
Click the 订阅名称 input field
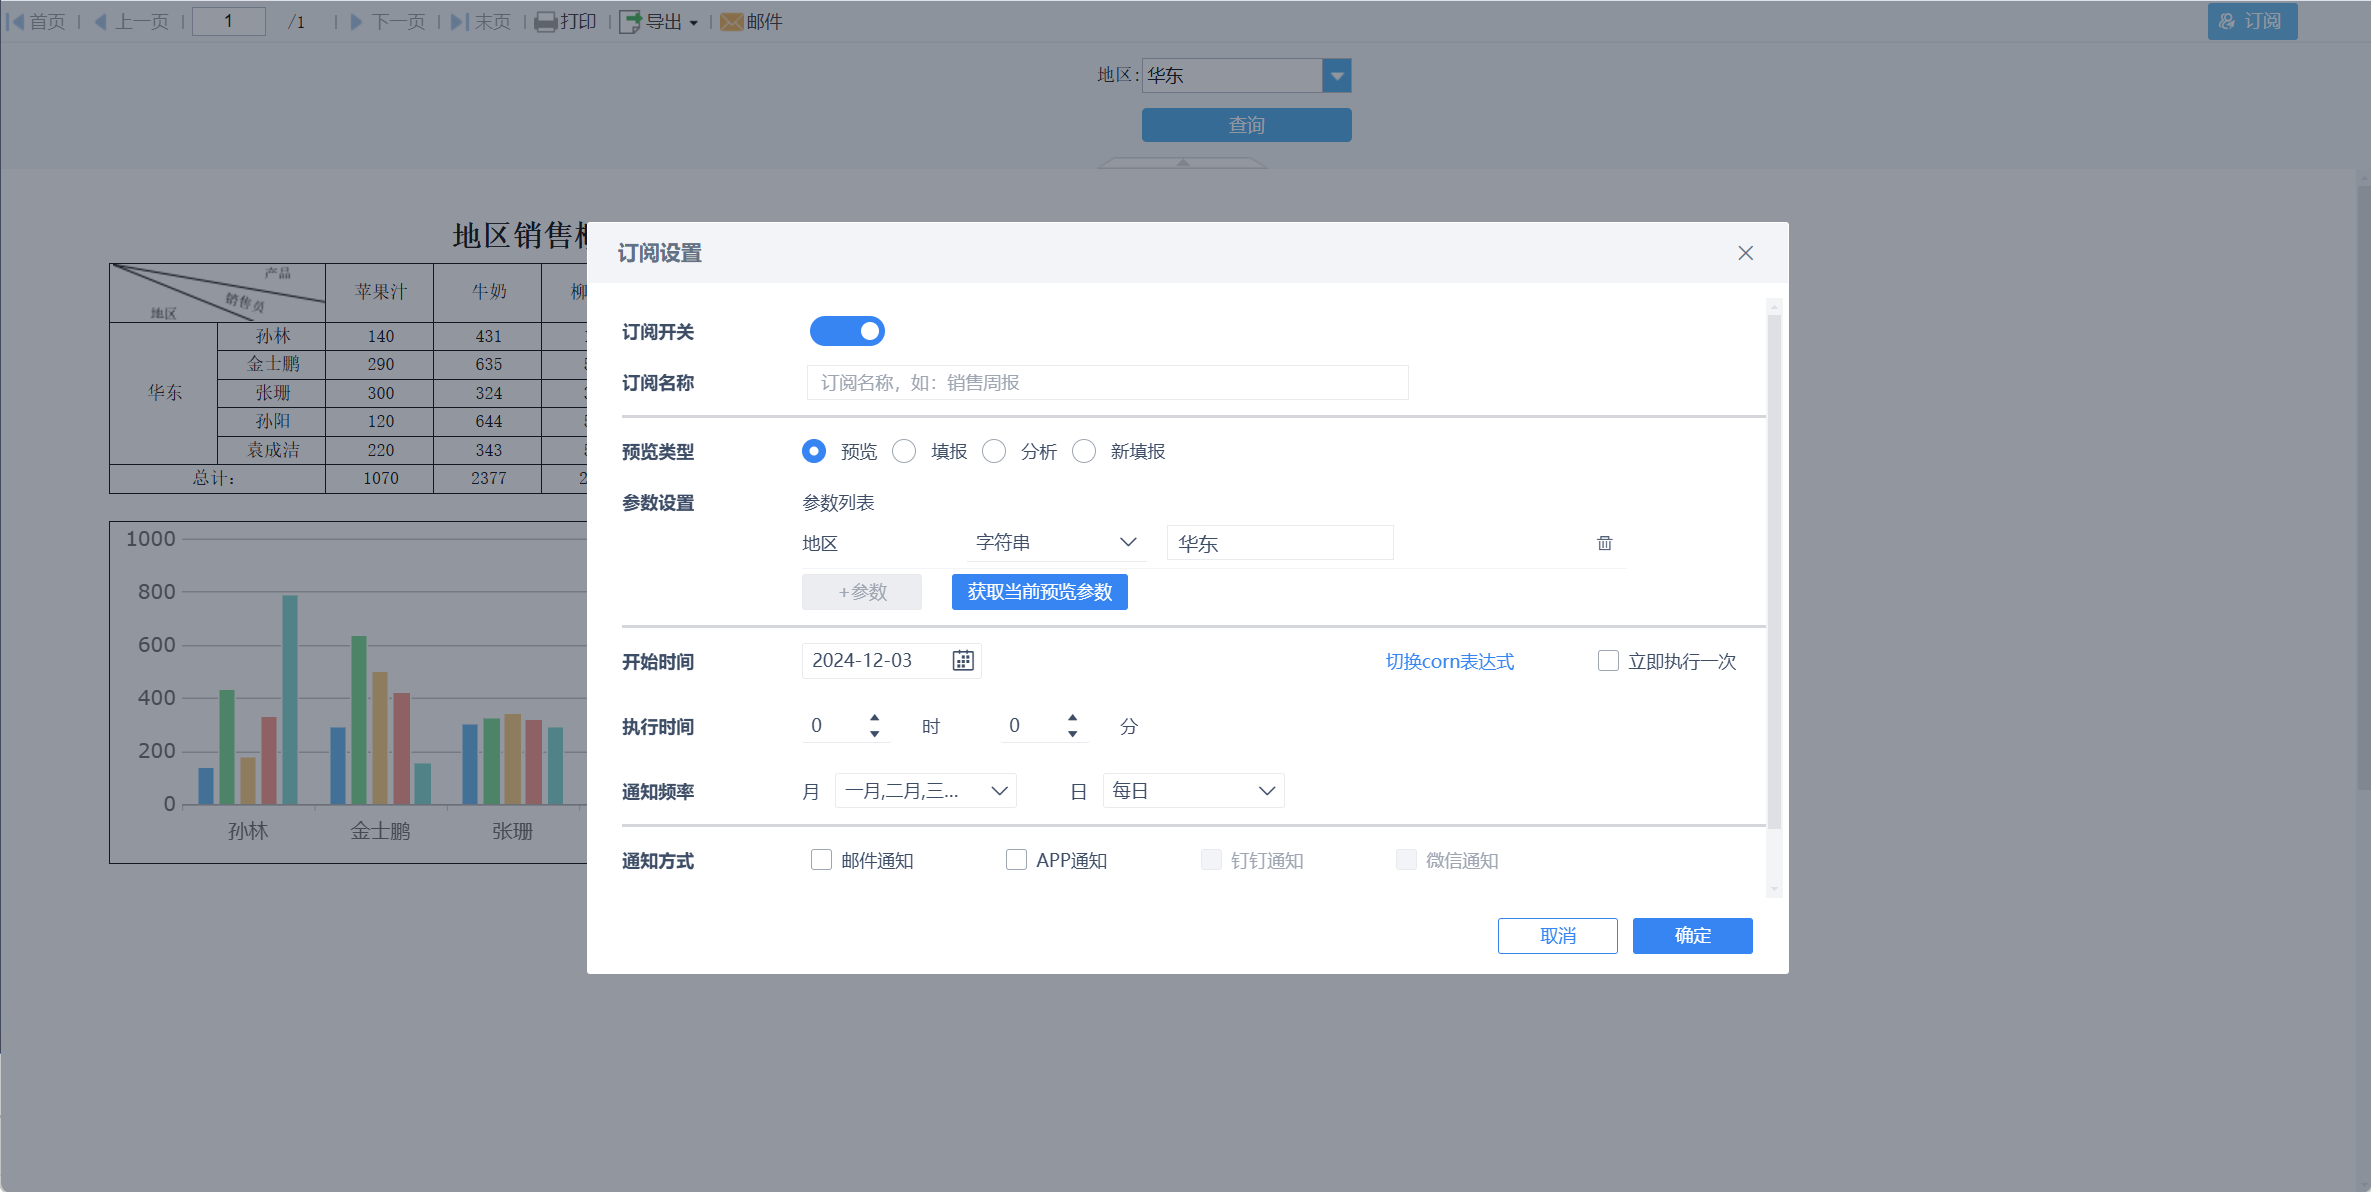1107,383
